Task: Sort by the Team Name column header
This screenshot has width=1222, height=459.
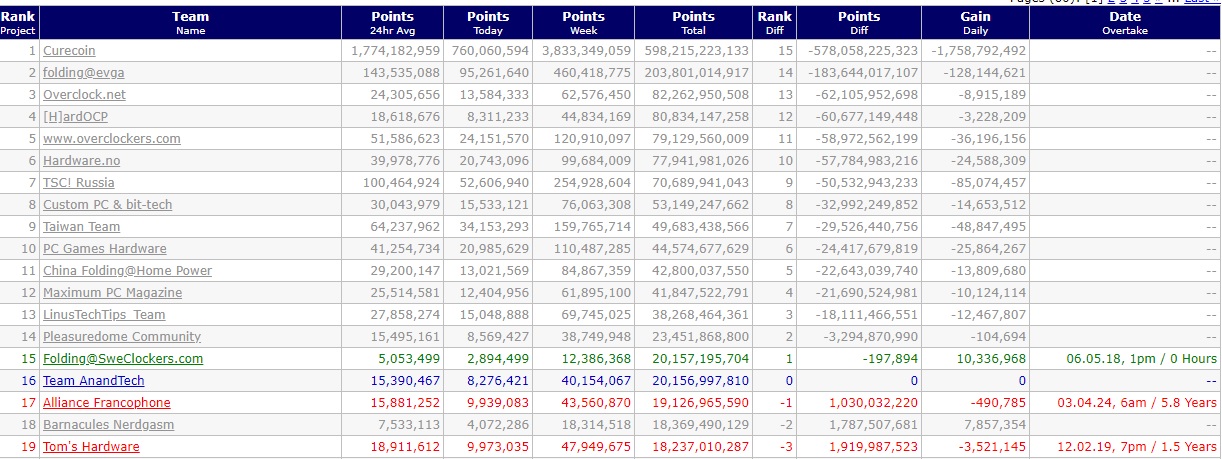Action: [190, 23]
